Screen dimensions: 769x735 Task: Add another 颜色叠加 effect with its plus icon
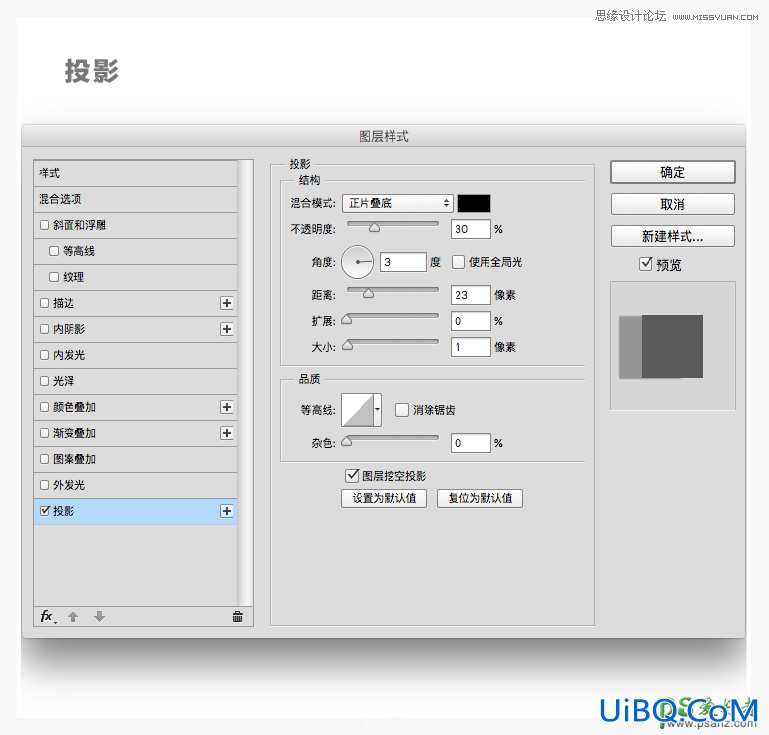[x=227, y=407]
